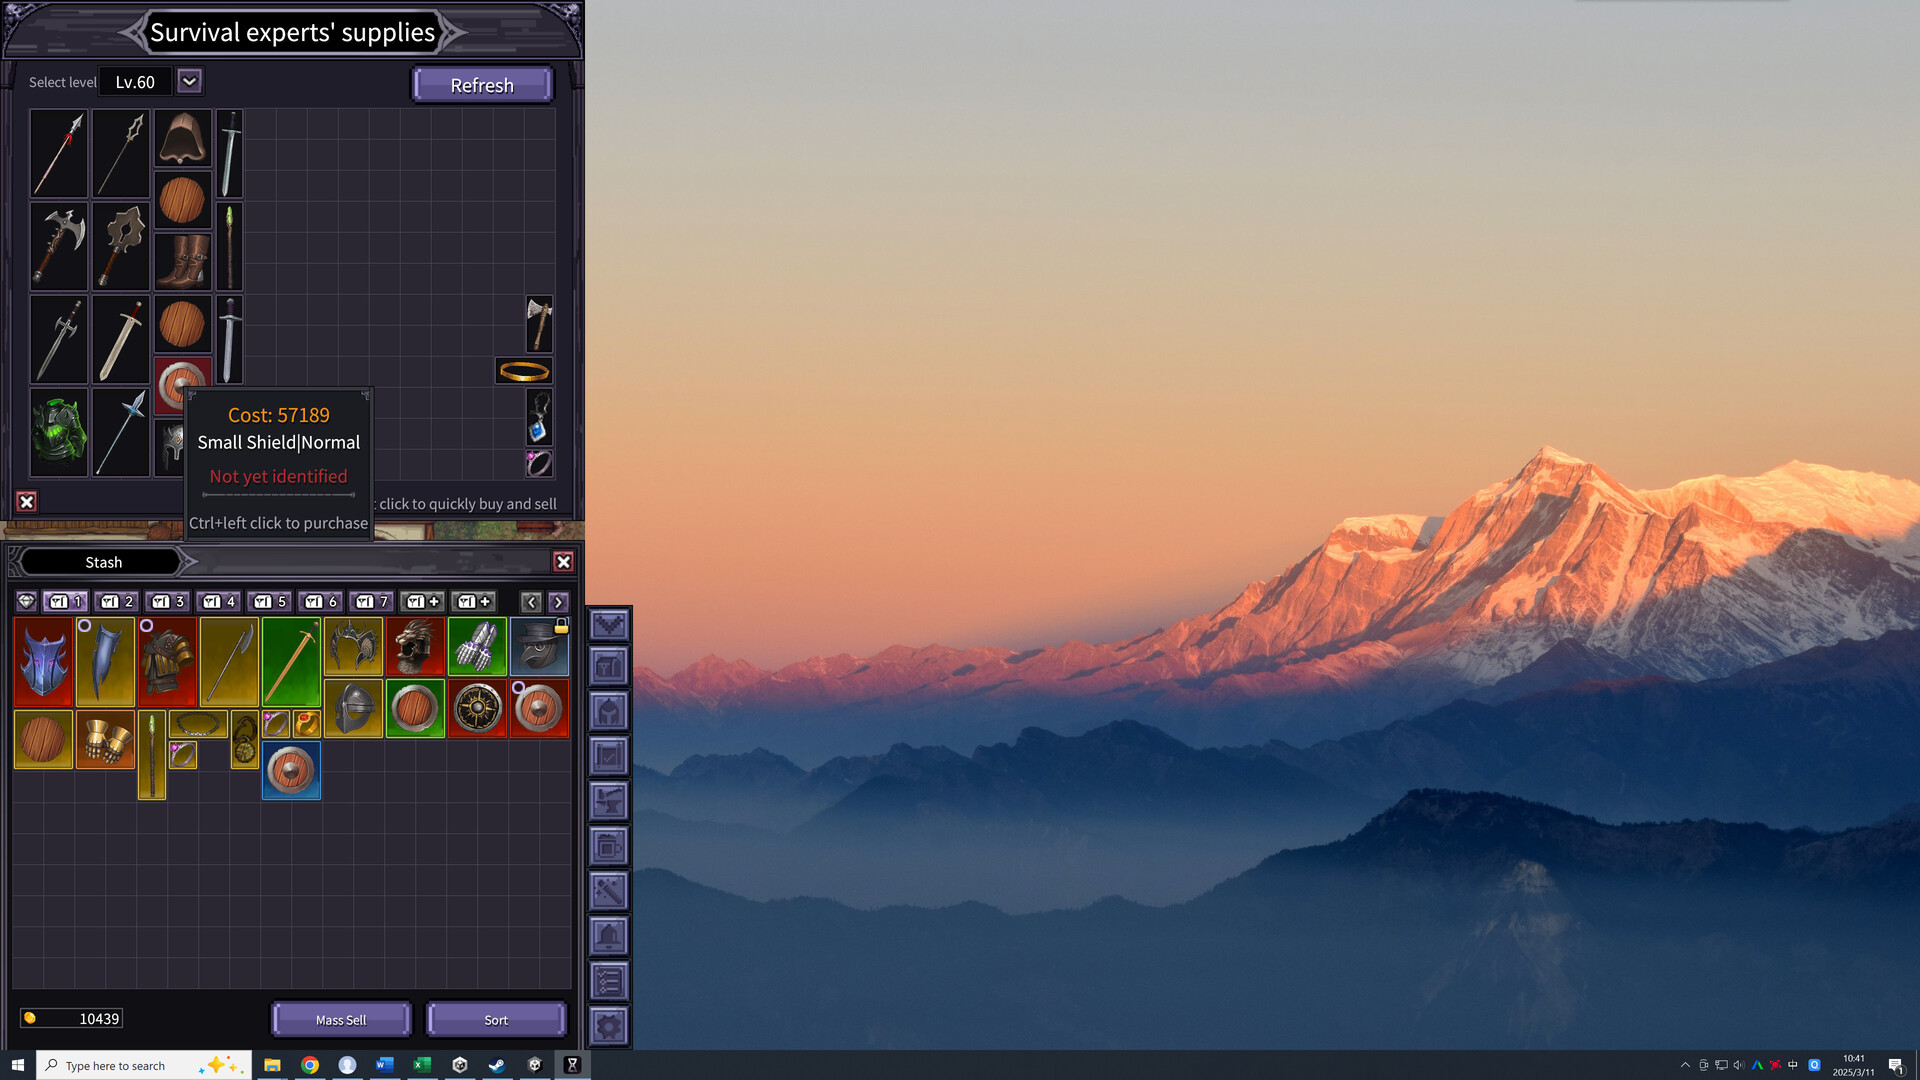The height and width of the screenshot is (1080, 1920).
Task: Collapse the sidebar with chevron icon
Action: [608, 626]
